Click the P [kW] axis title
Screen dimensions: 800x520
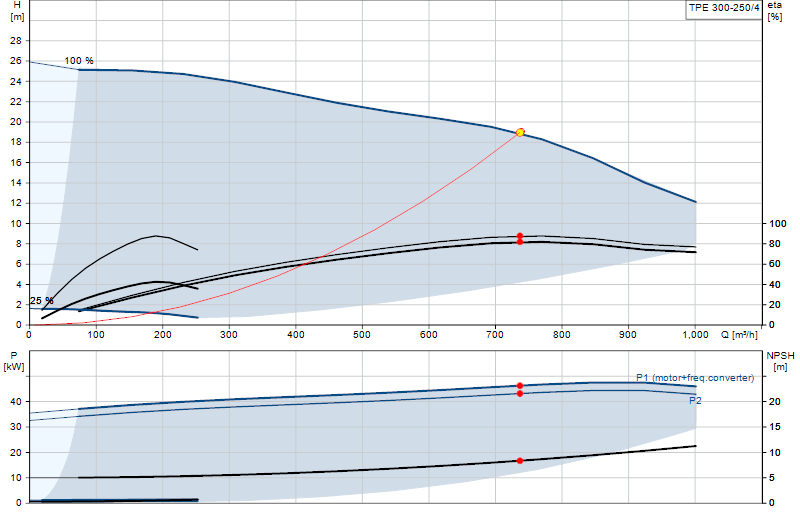[x=14, y=361]
